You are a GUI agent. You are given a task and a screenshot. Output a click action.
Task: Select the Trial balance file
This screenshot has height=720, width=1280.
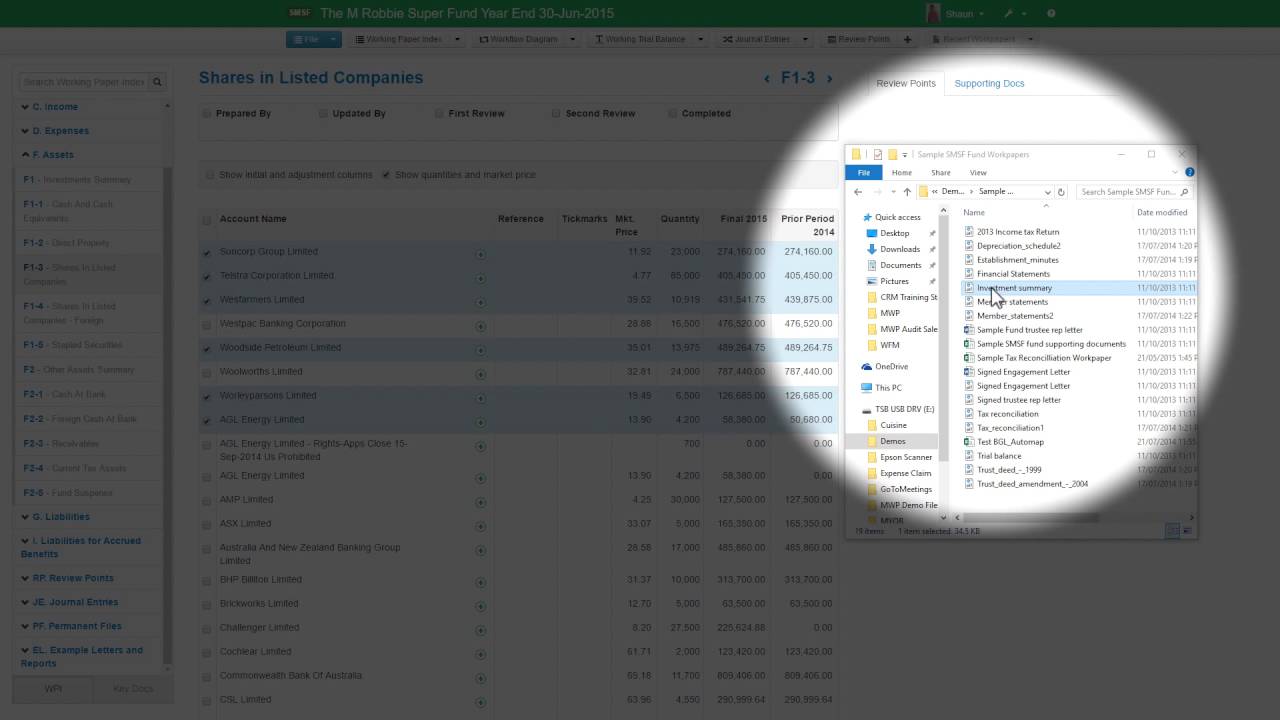pyautogui.click(x=999, y=456)
